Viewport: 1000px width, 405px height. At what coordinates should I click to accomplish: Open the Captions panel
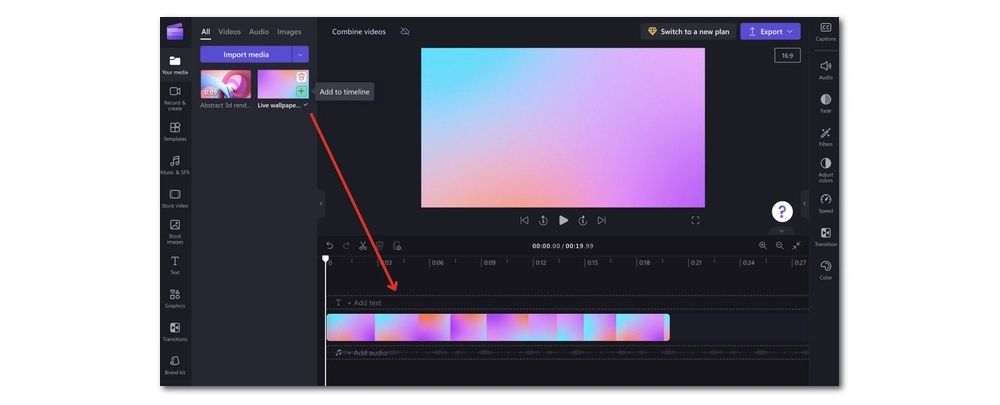tap(825, 32)
